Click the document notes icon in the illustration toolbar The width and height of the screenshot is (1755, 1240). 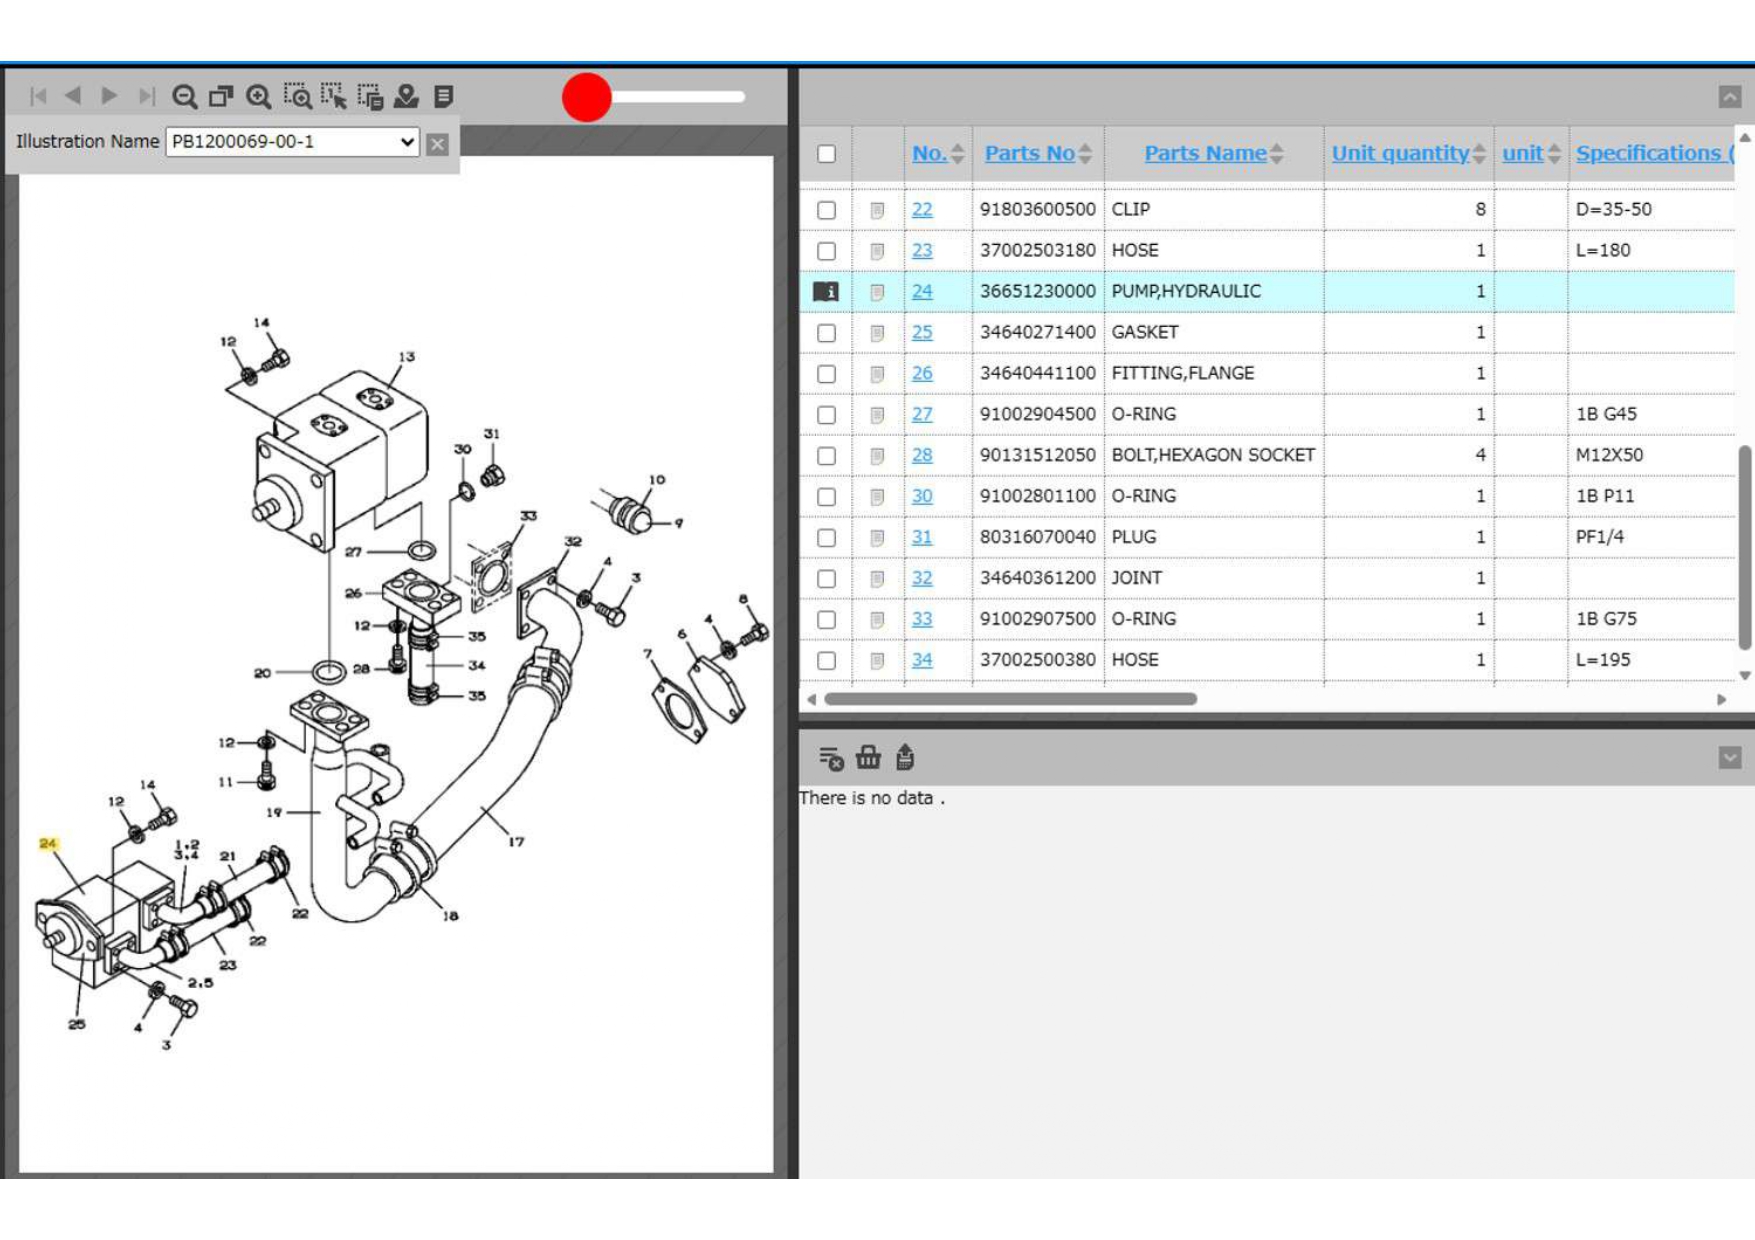[x=444, y=96]
